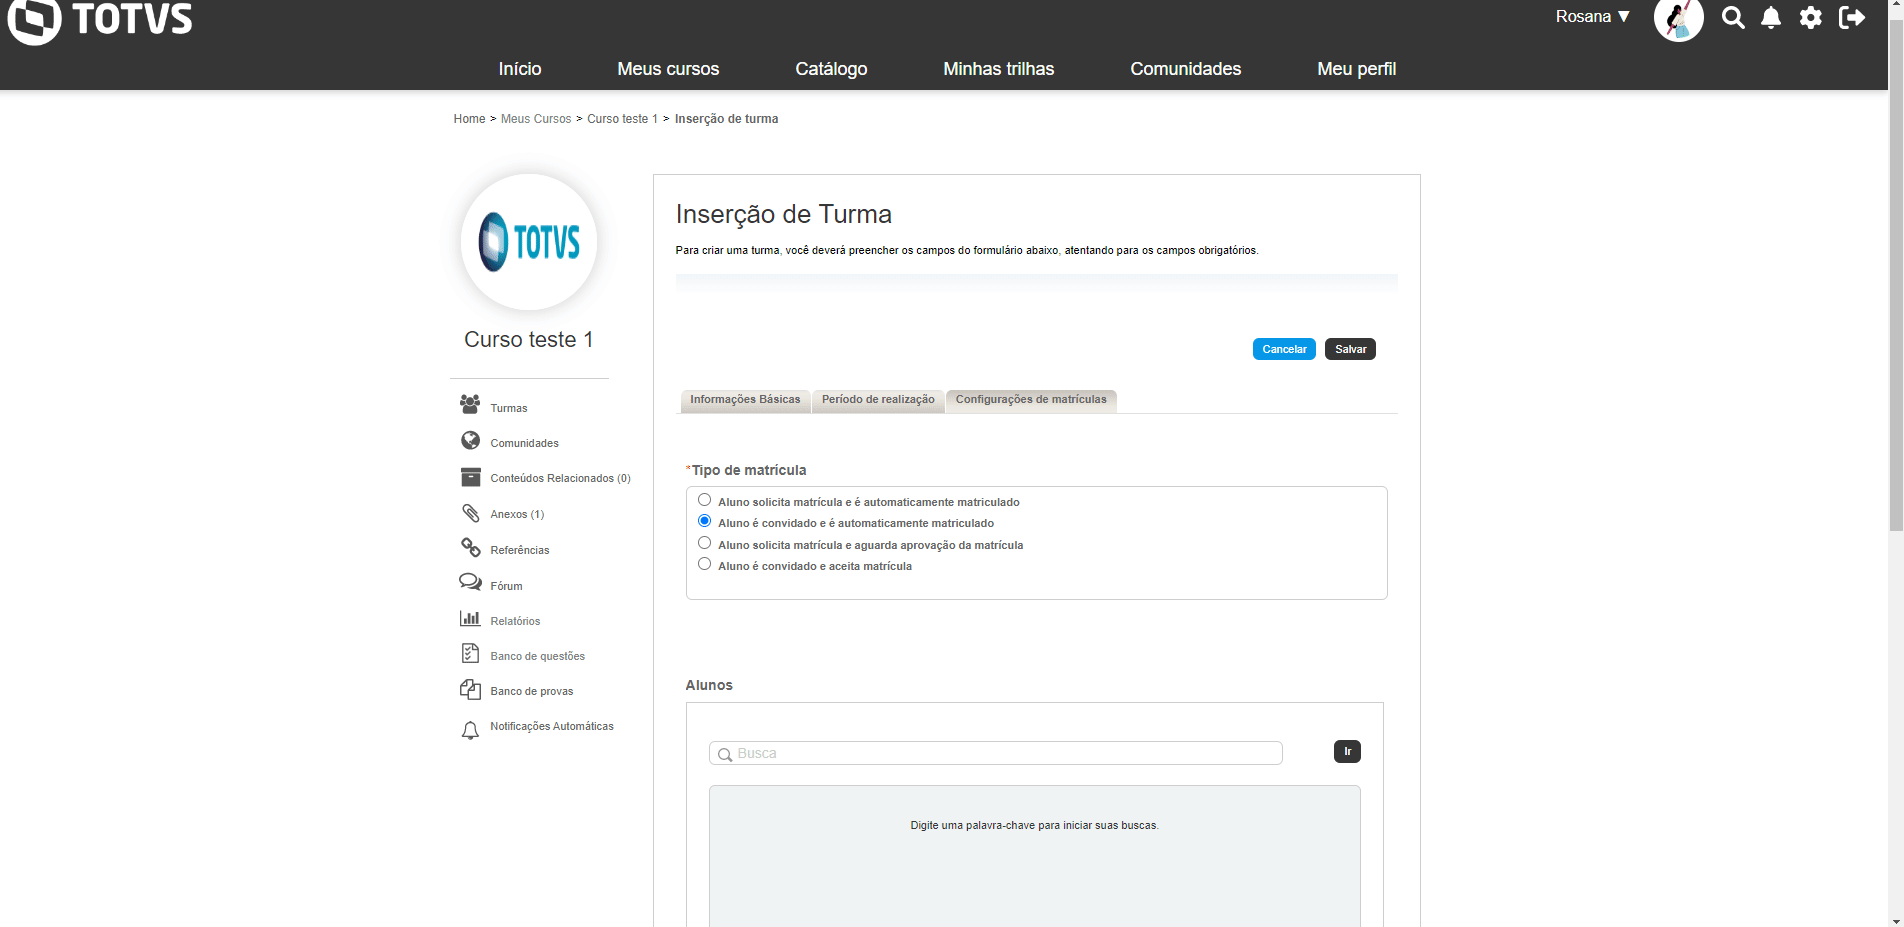Switch to Informações Básicas tab
This screenshot has height=927, width=1904.
[x=745, y=400]
